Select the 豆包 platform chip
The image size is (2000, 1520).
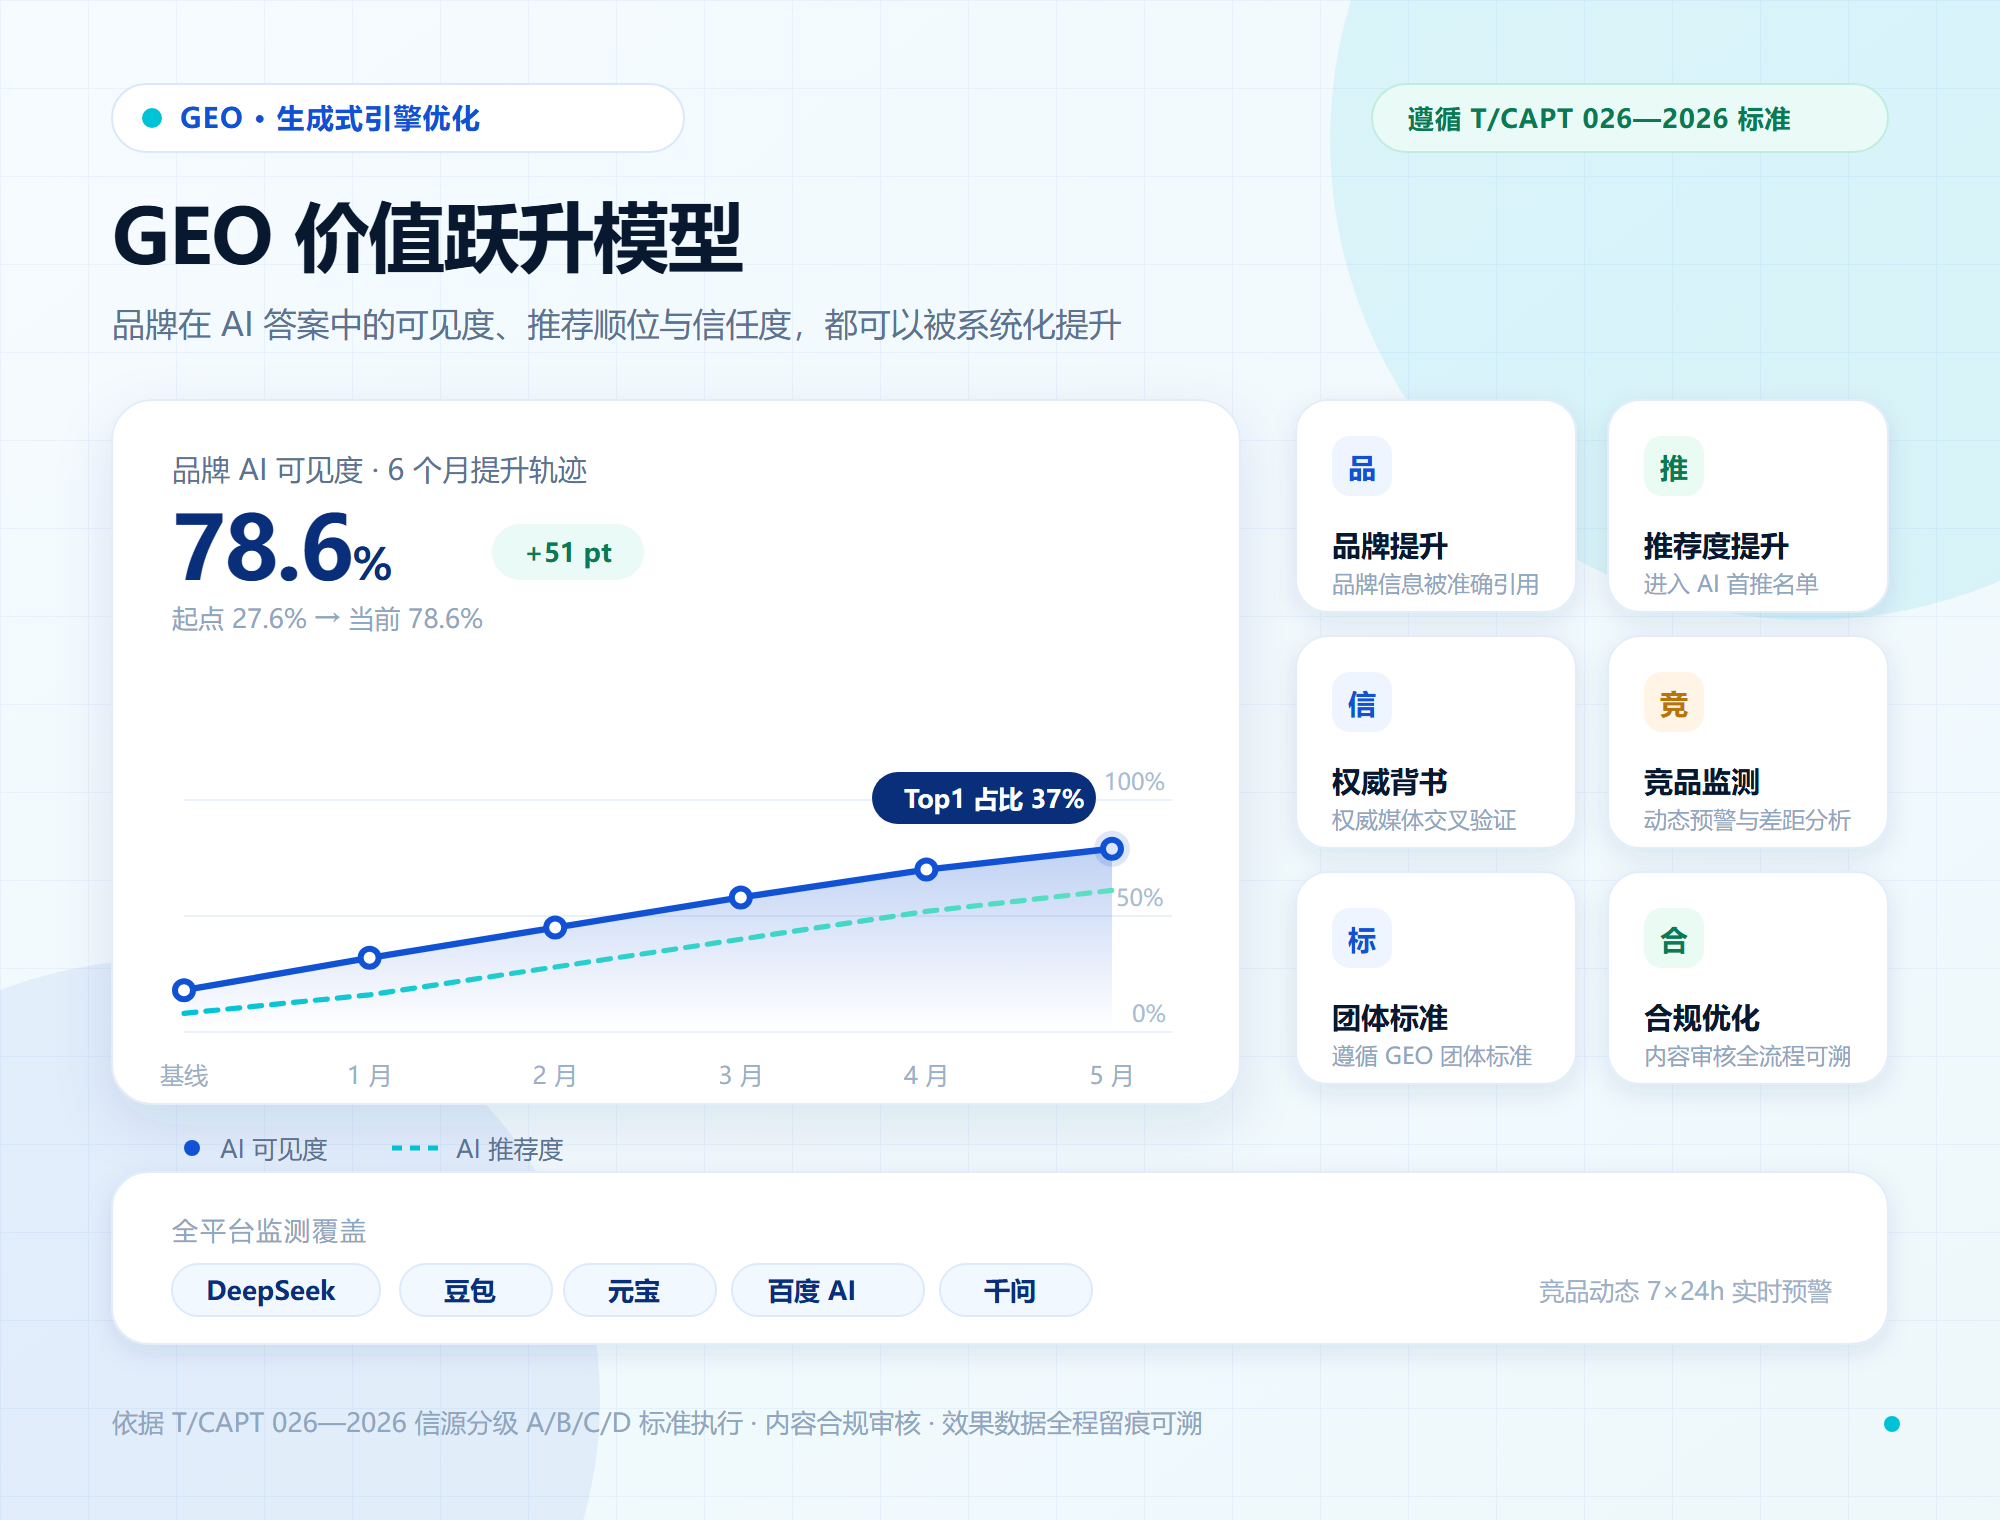475,1290
